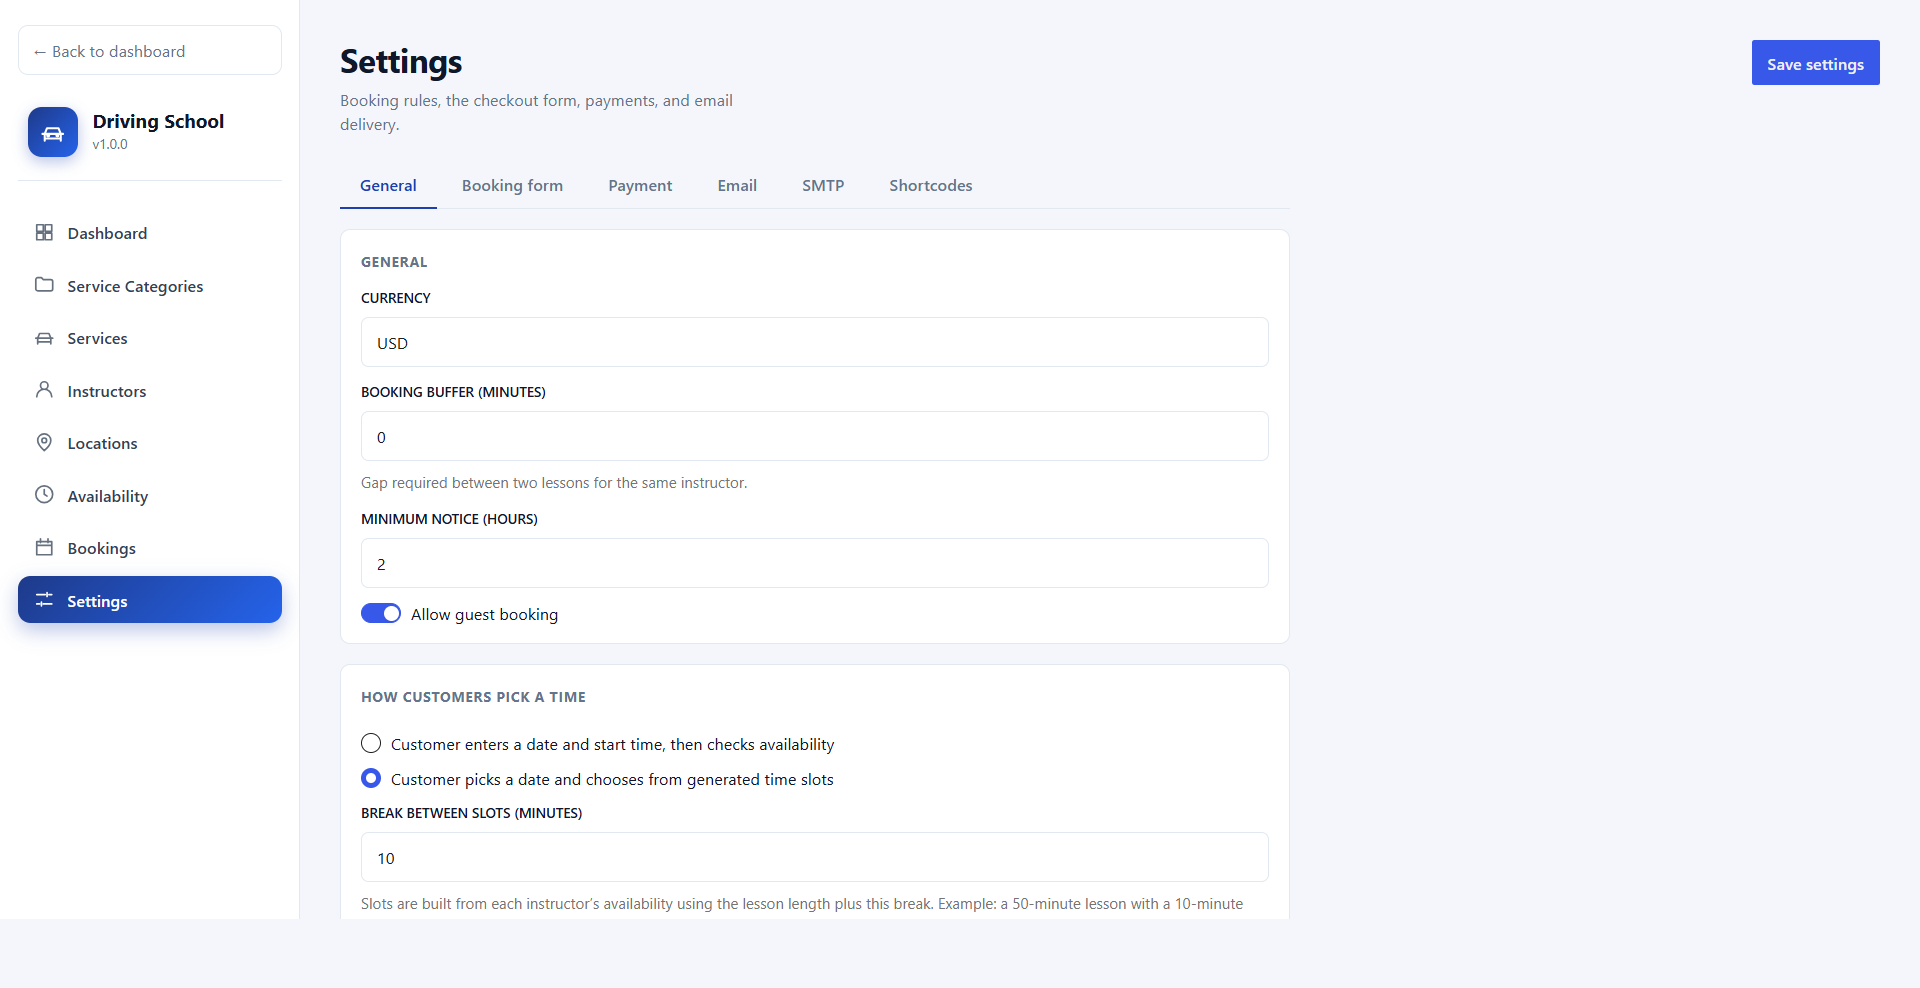The image size is (1920, 988).
Task: Select 'Customer enters a date and start time' option
Action: point(371,743)
